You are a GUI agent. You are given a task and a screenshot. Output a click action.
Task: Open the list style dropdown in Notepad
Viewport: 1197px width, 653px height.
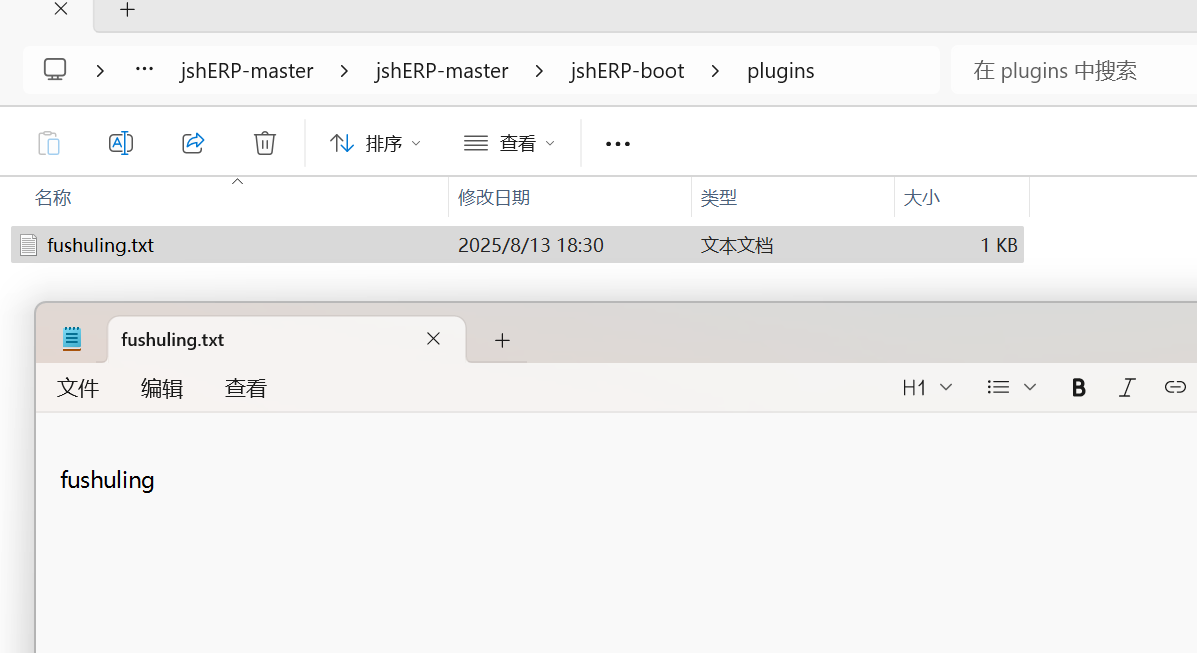[1011, 387]
